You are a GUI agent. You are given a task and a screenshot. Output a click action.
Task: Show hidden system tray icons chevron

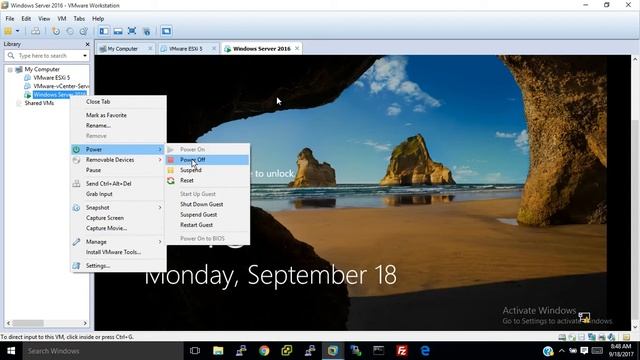(x=562, y=351)
